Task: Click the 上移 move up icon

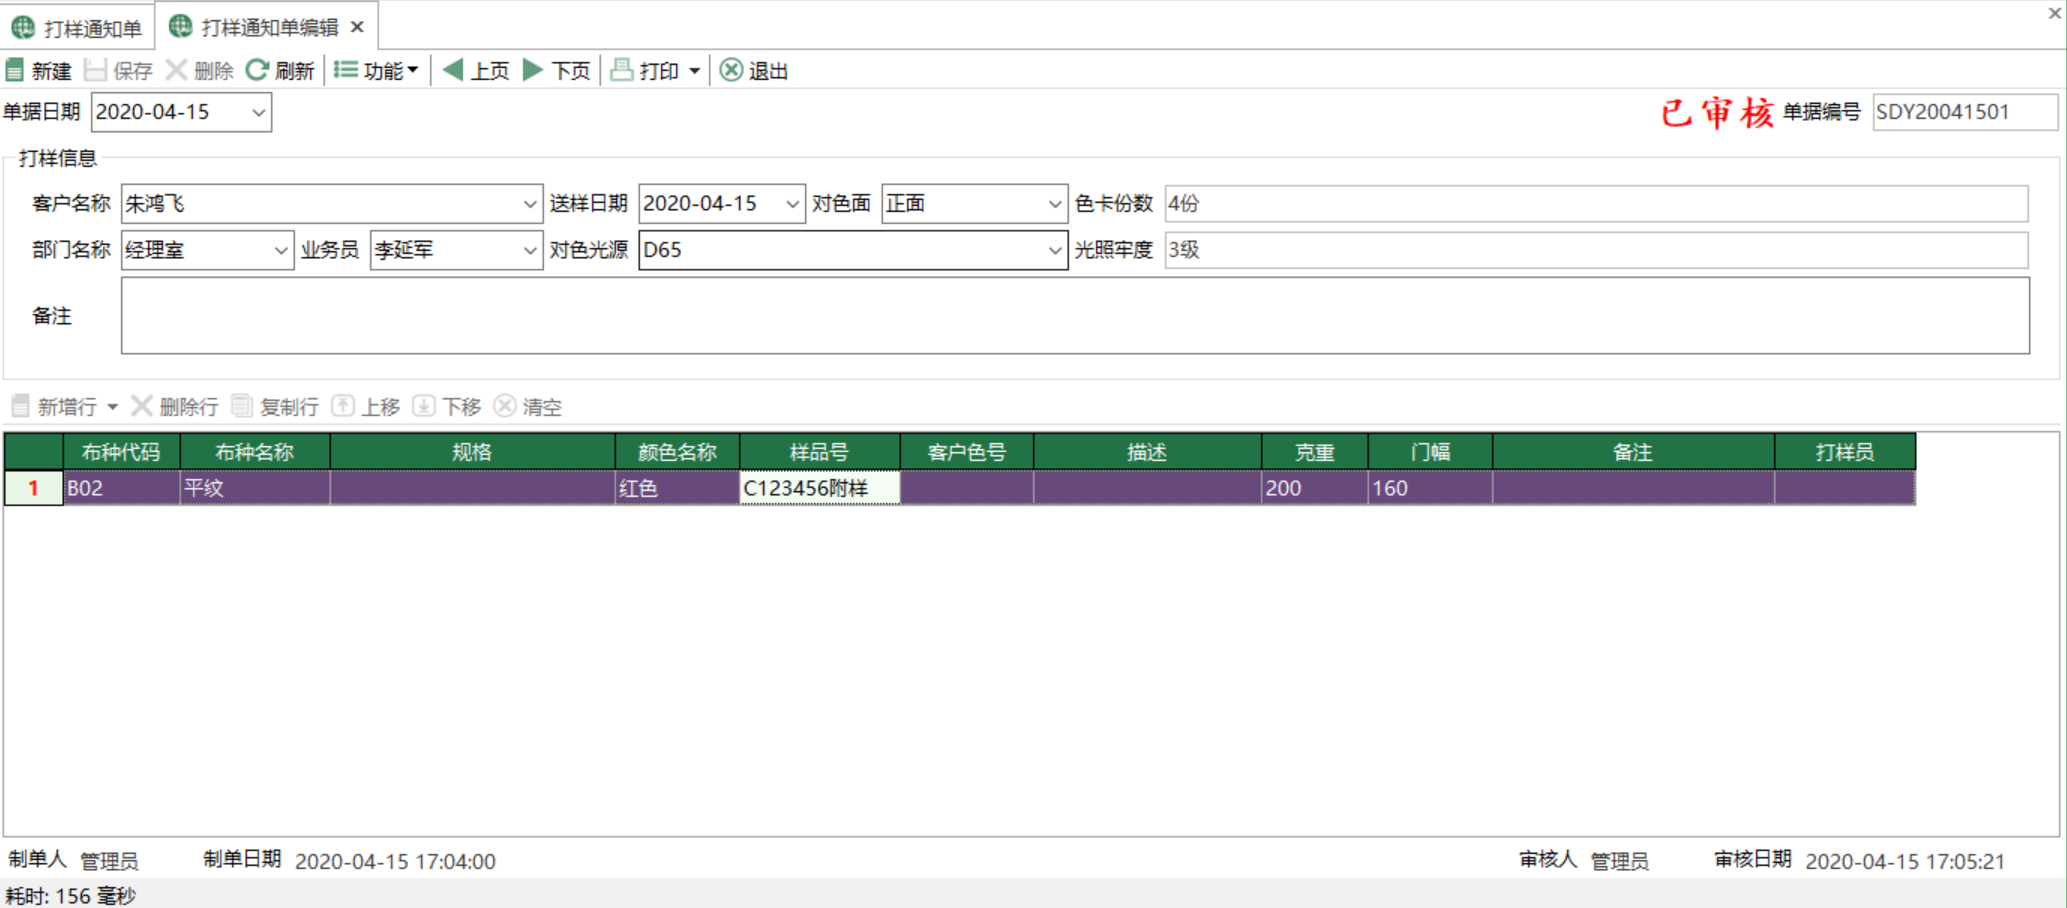Action: coord(343,406)
